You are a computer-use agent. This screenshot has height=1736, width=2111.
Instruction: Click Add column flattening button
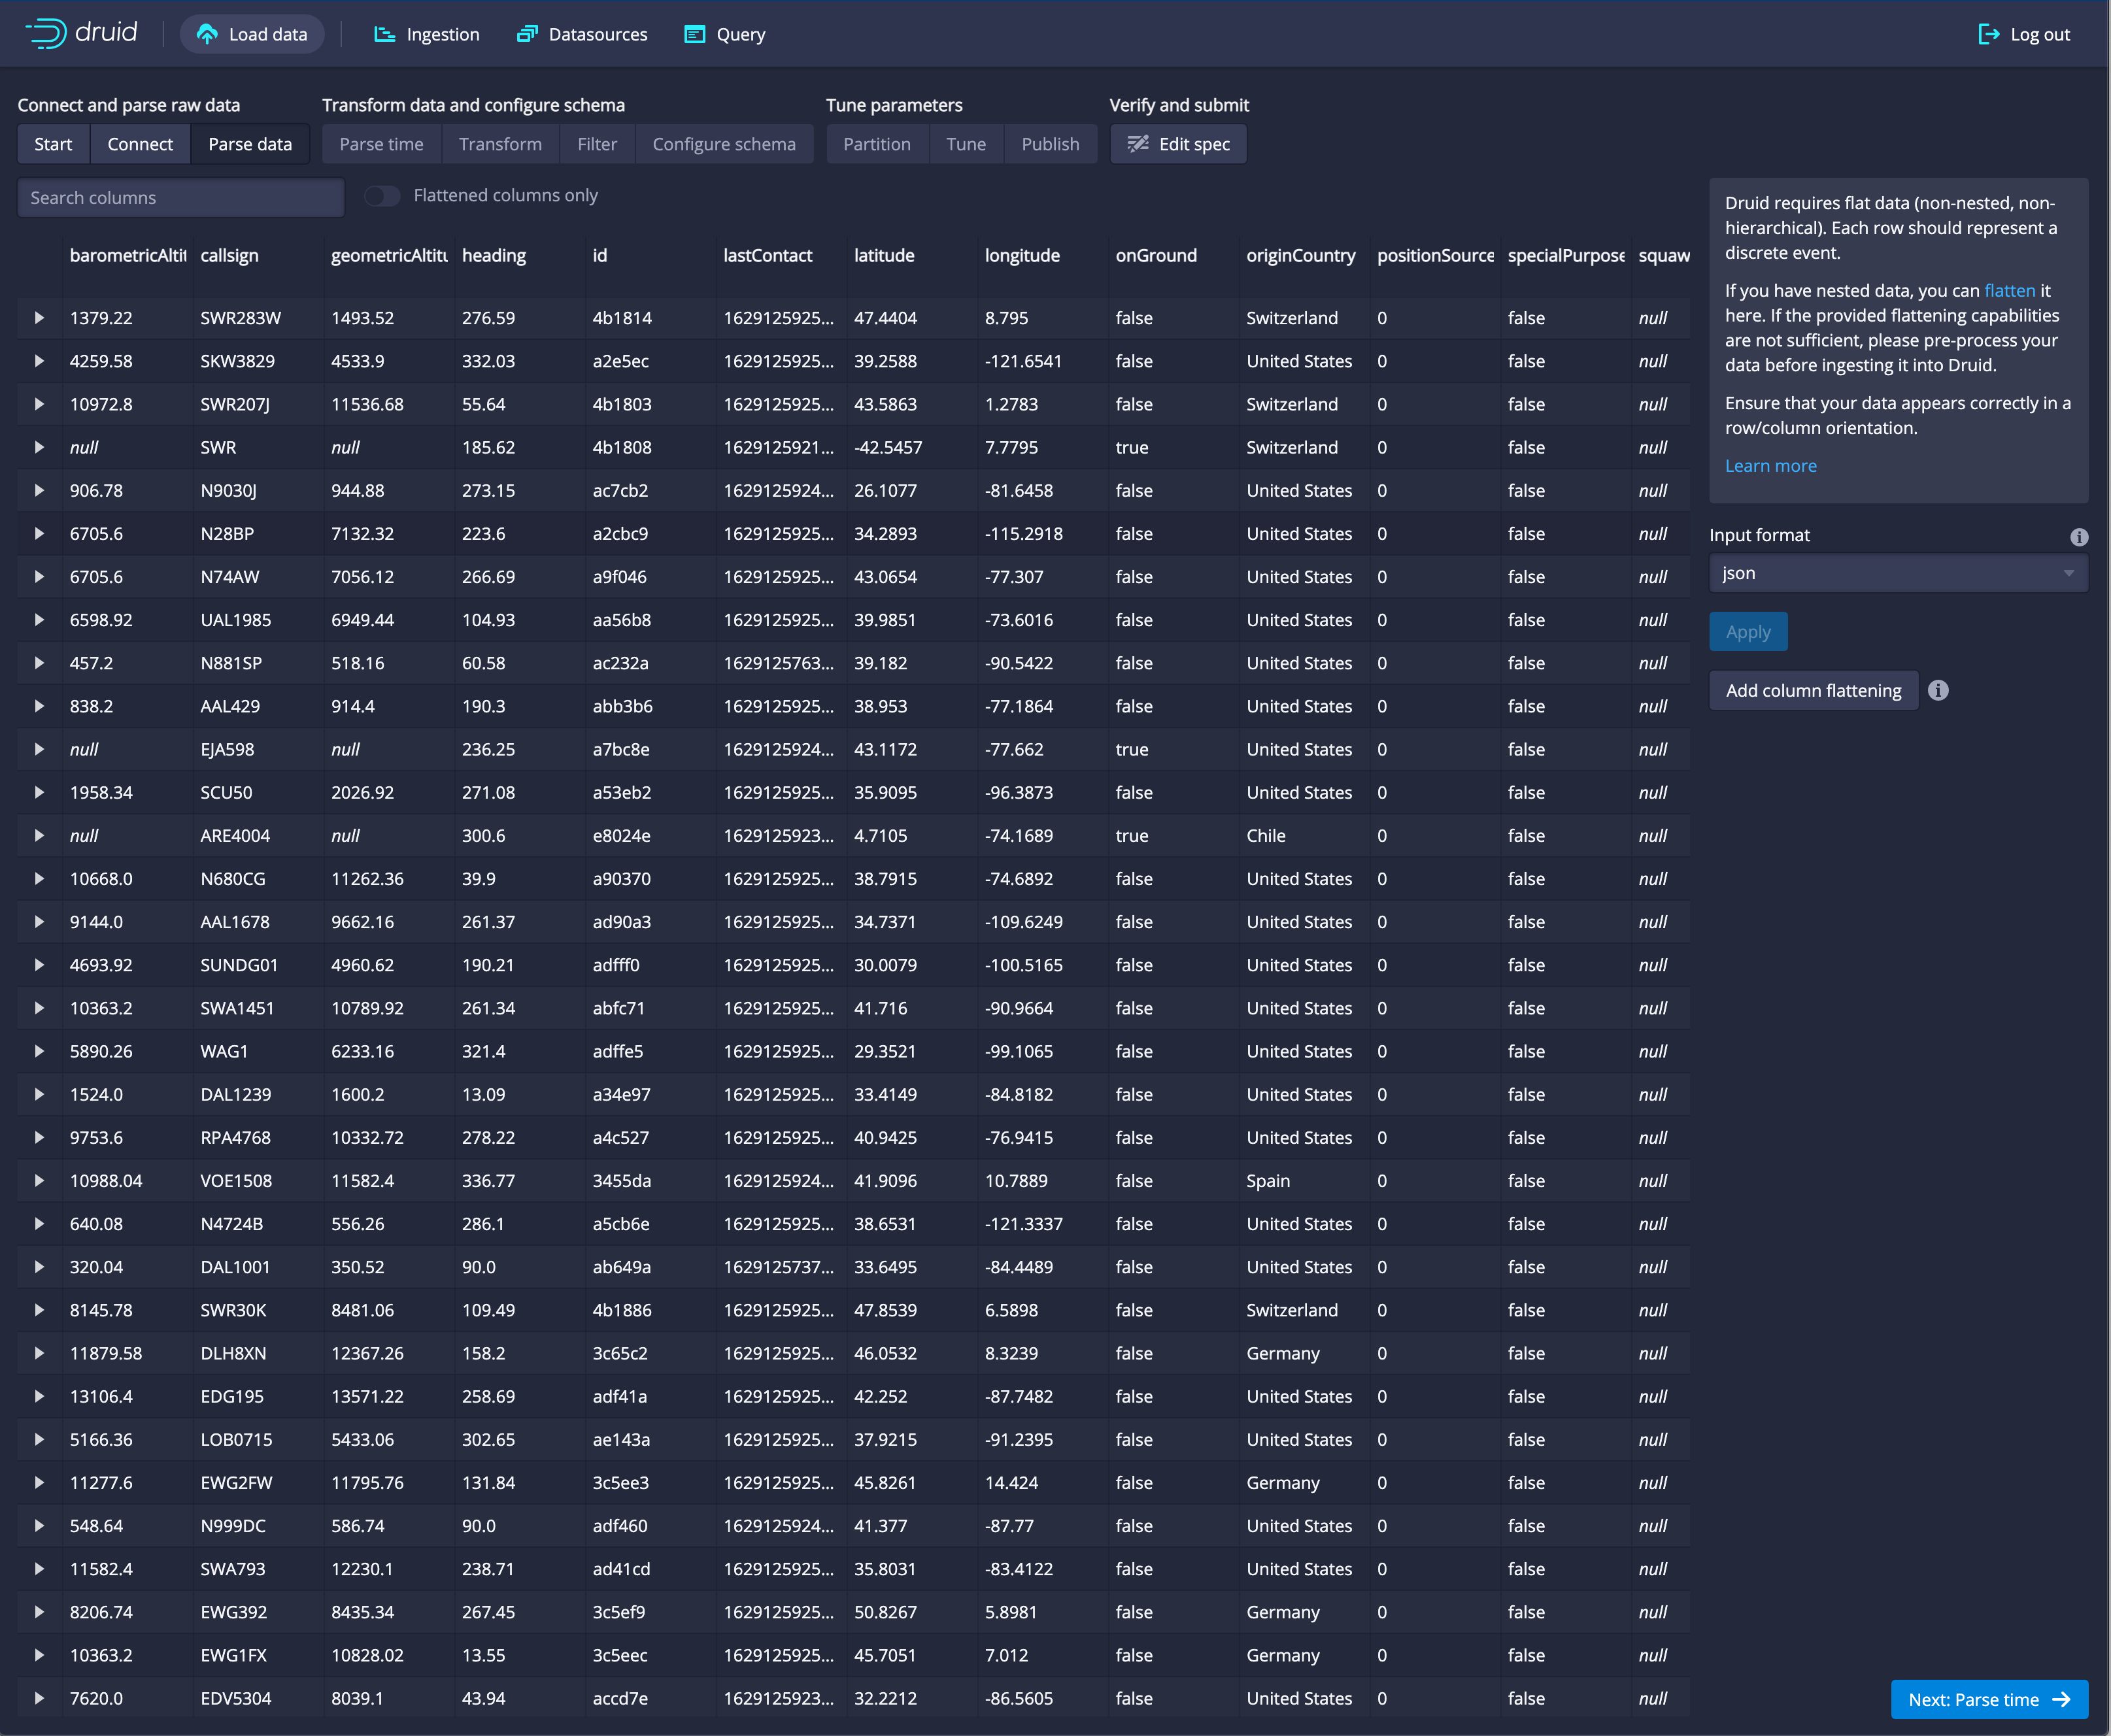click(x=1813, y=690)
